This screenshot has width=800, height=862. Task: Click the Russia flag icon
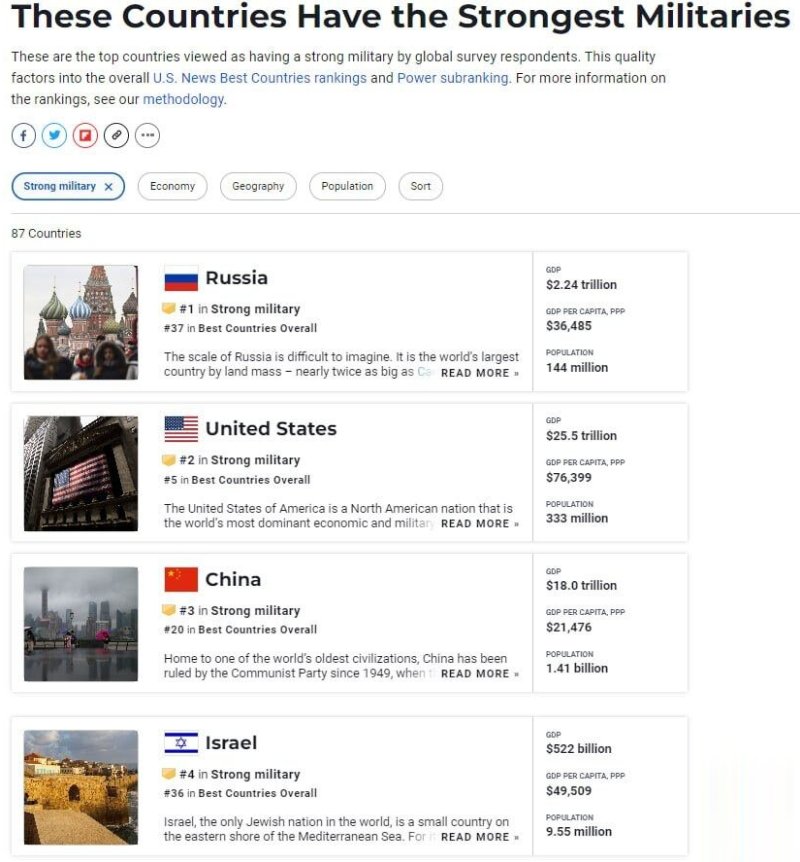(x=181, y=279)
